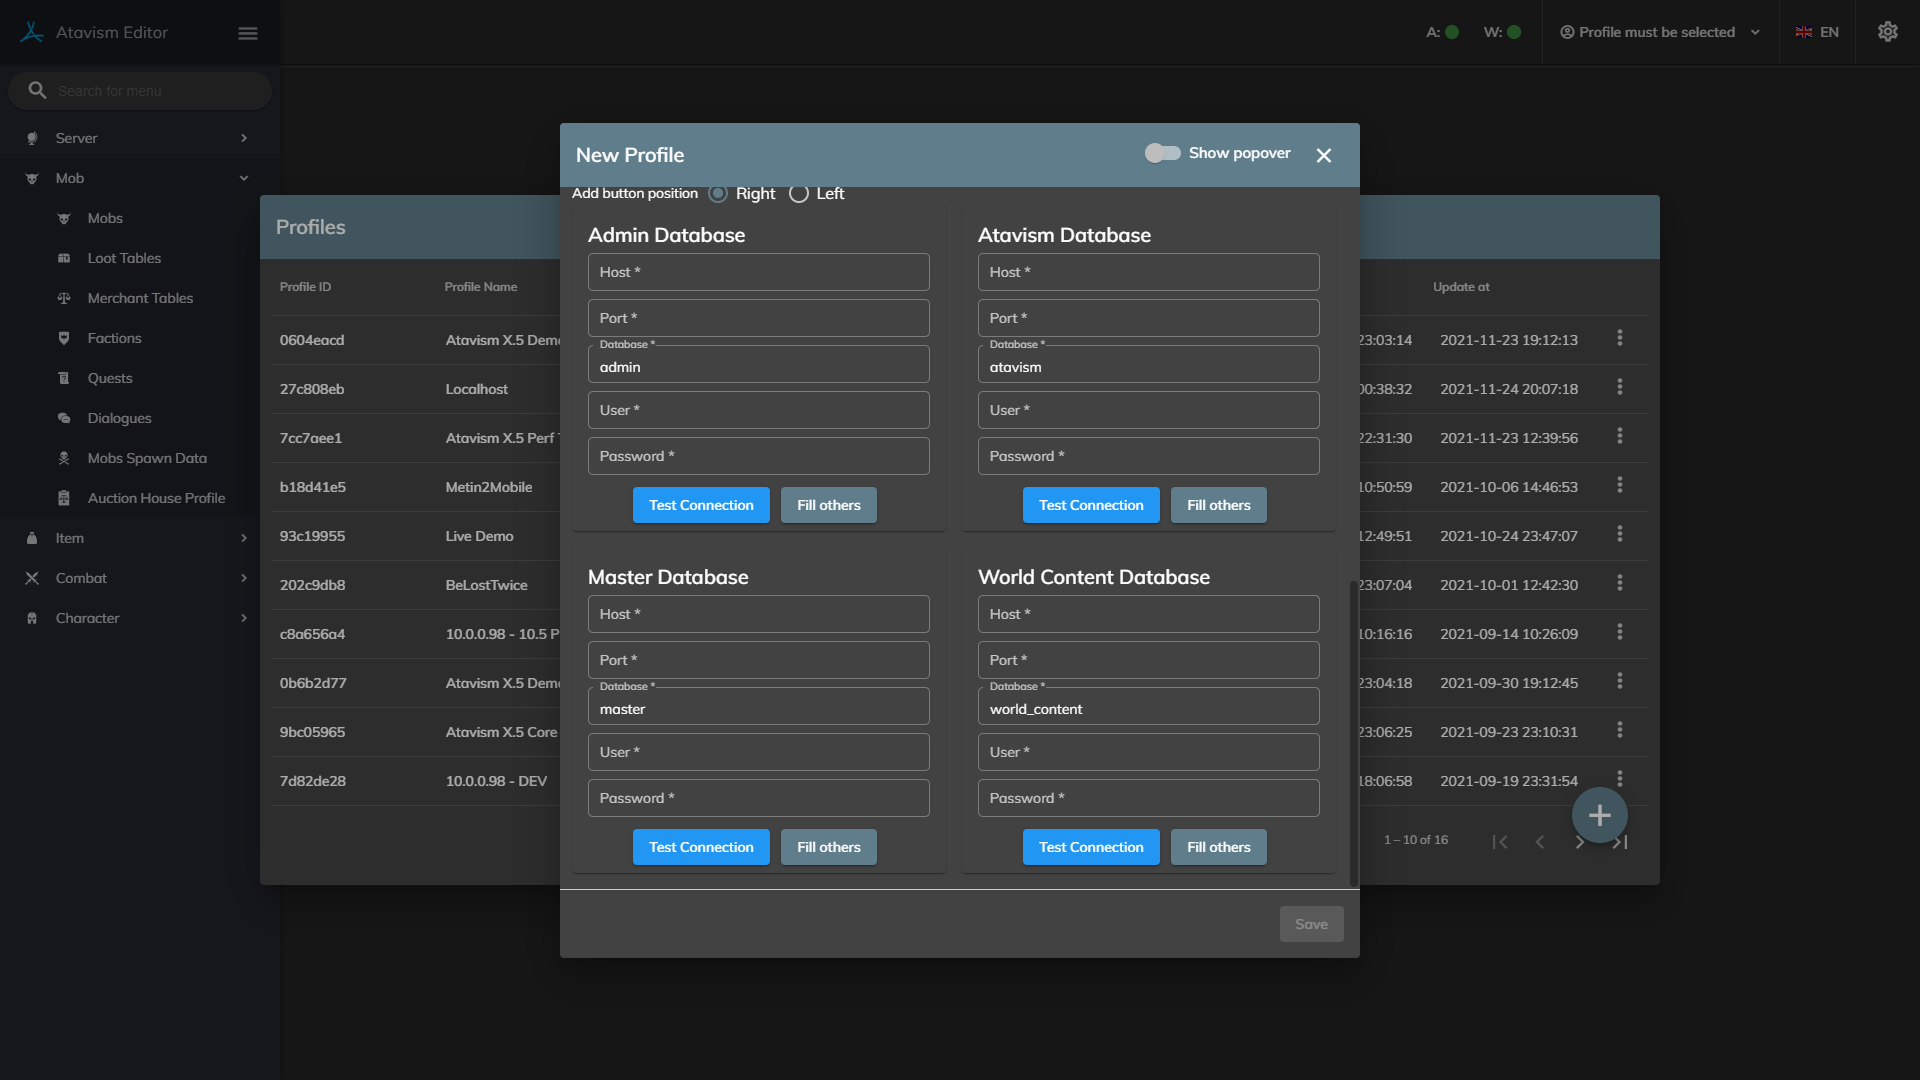This screenshot has height=1080, width=1920.
Task: Open Mobs Spawn Data menu item
Action: (147, 458)
